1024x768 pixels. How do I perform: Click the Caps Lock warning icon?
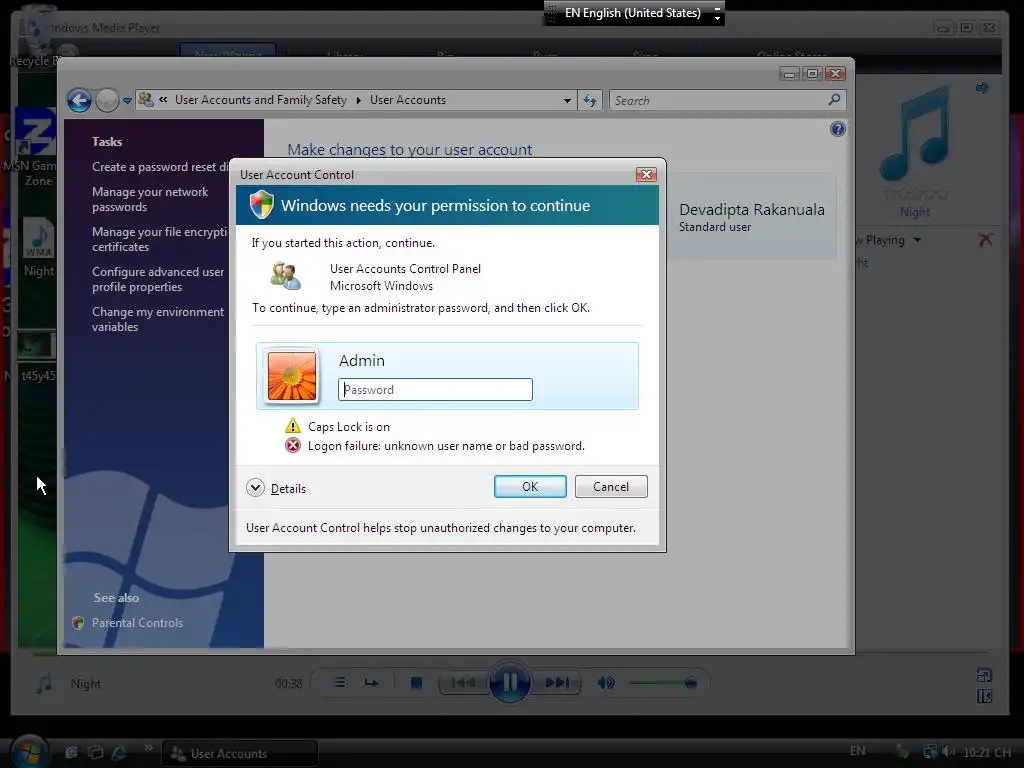[293, 426]
